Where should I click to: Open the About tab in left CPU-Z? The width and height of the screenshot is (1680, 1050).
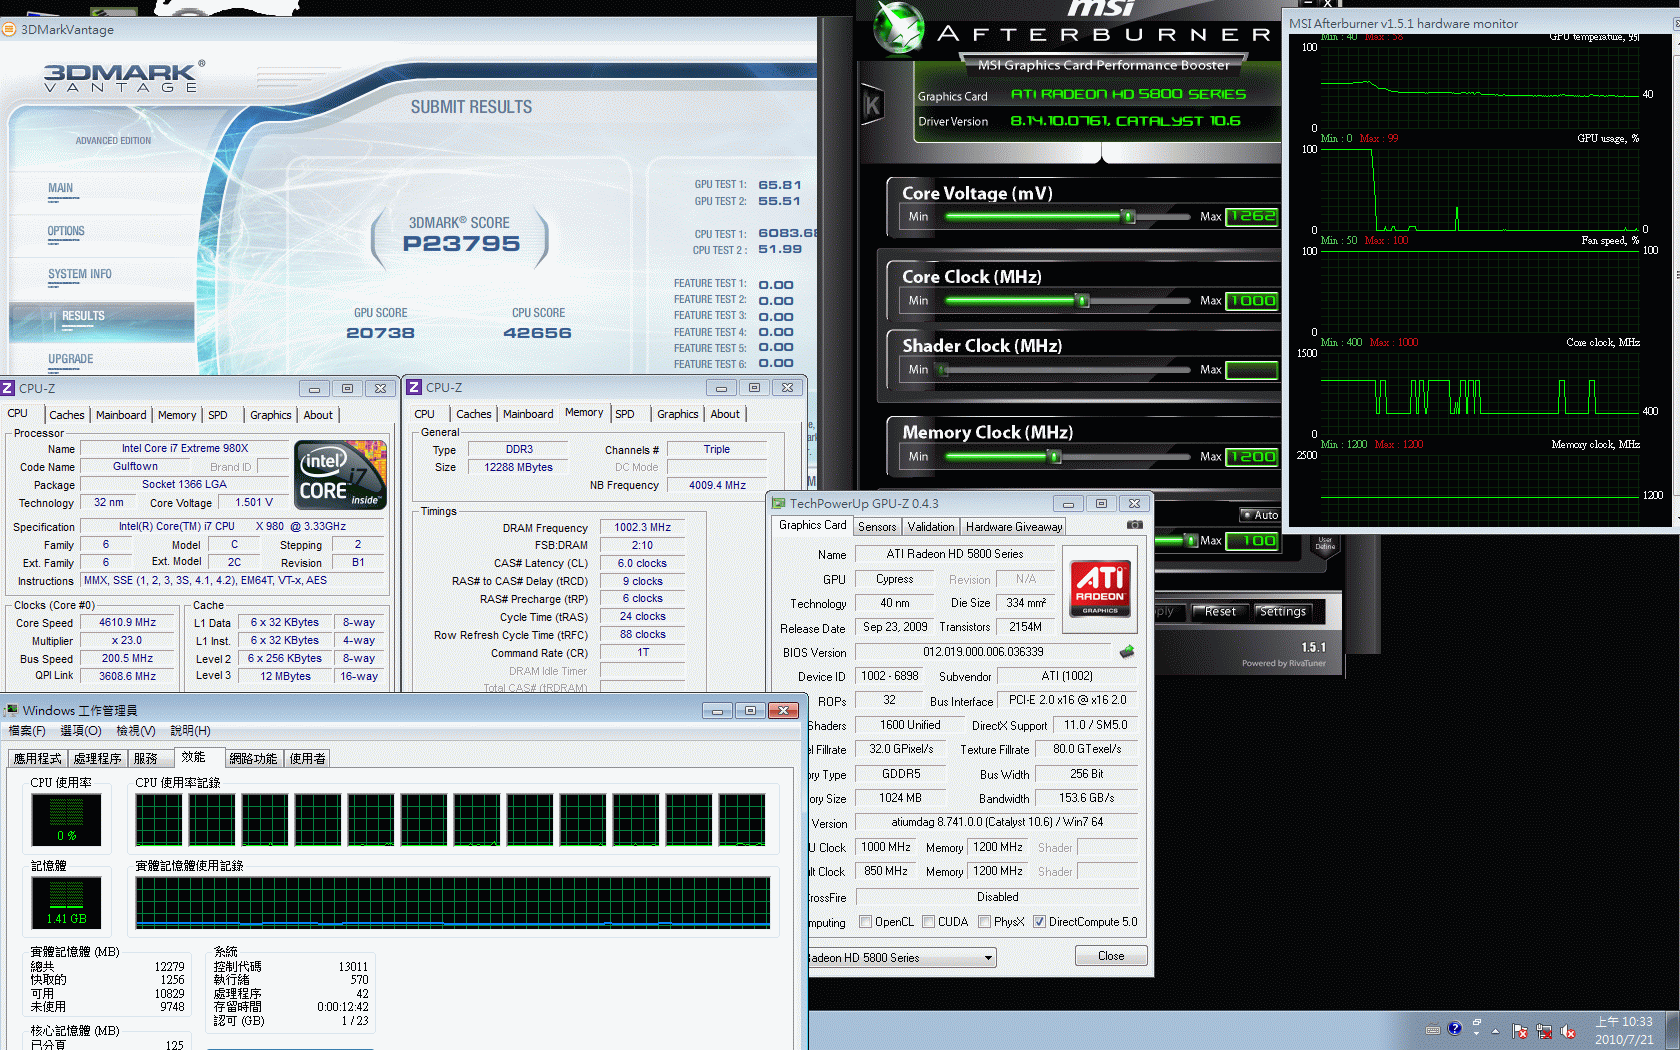pyautogui.click(x=318, y=415)
